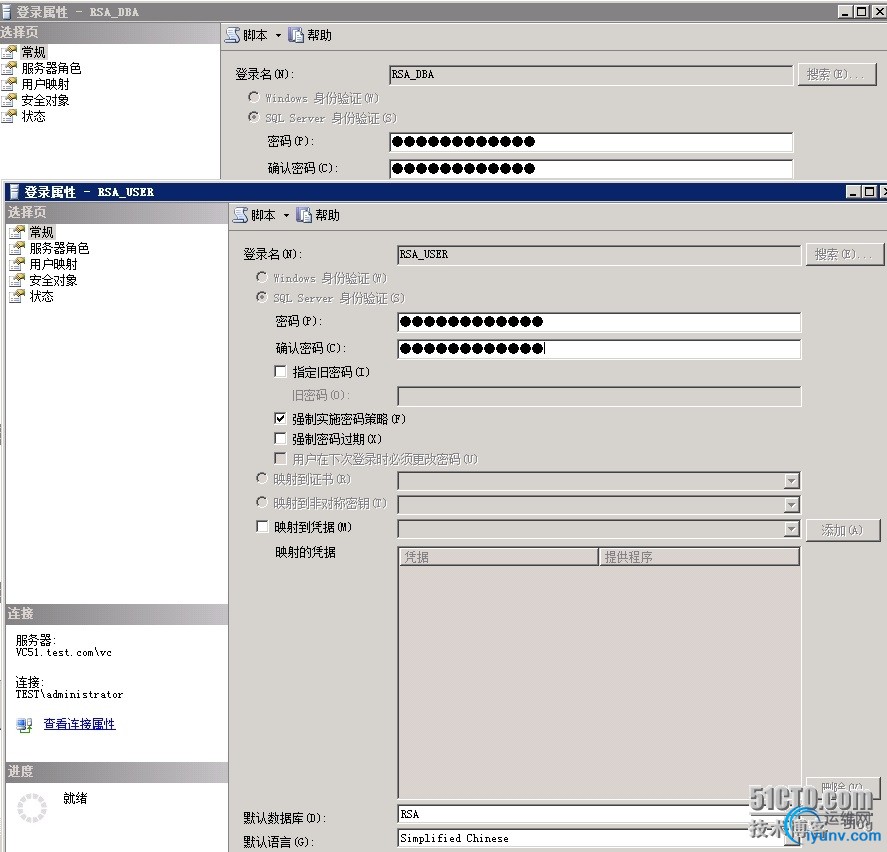The height and width of the screenshot is (852, 887).
Task: Uncheck the 强制实施密码策略 checkbox
Action: pyautogui.click(x=280, y=419)
